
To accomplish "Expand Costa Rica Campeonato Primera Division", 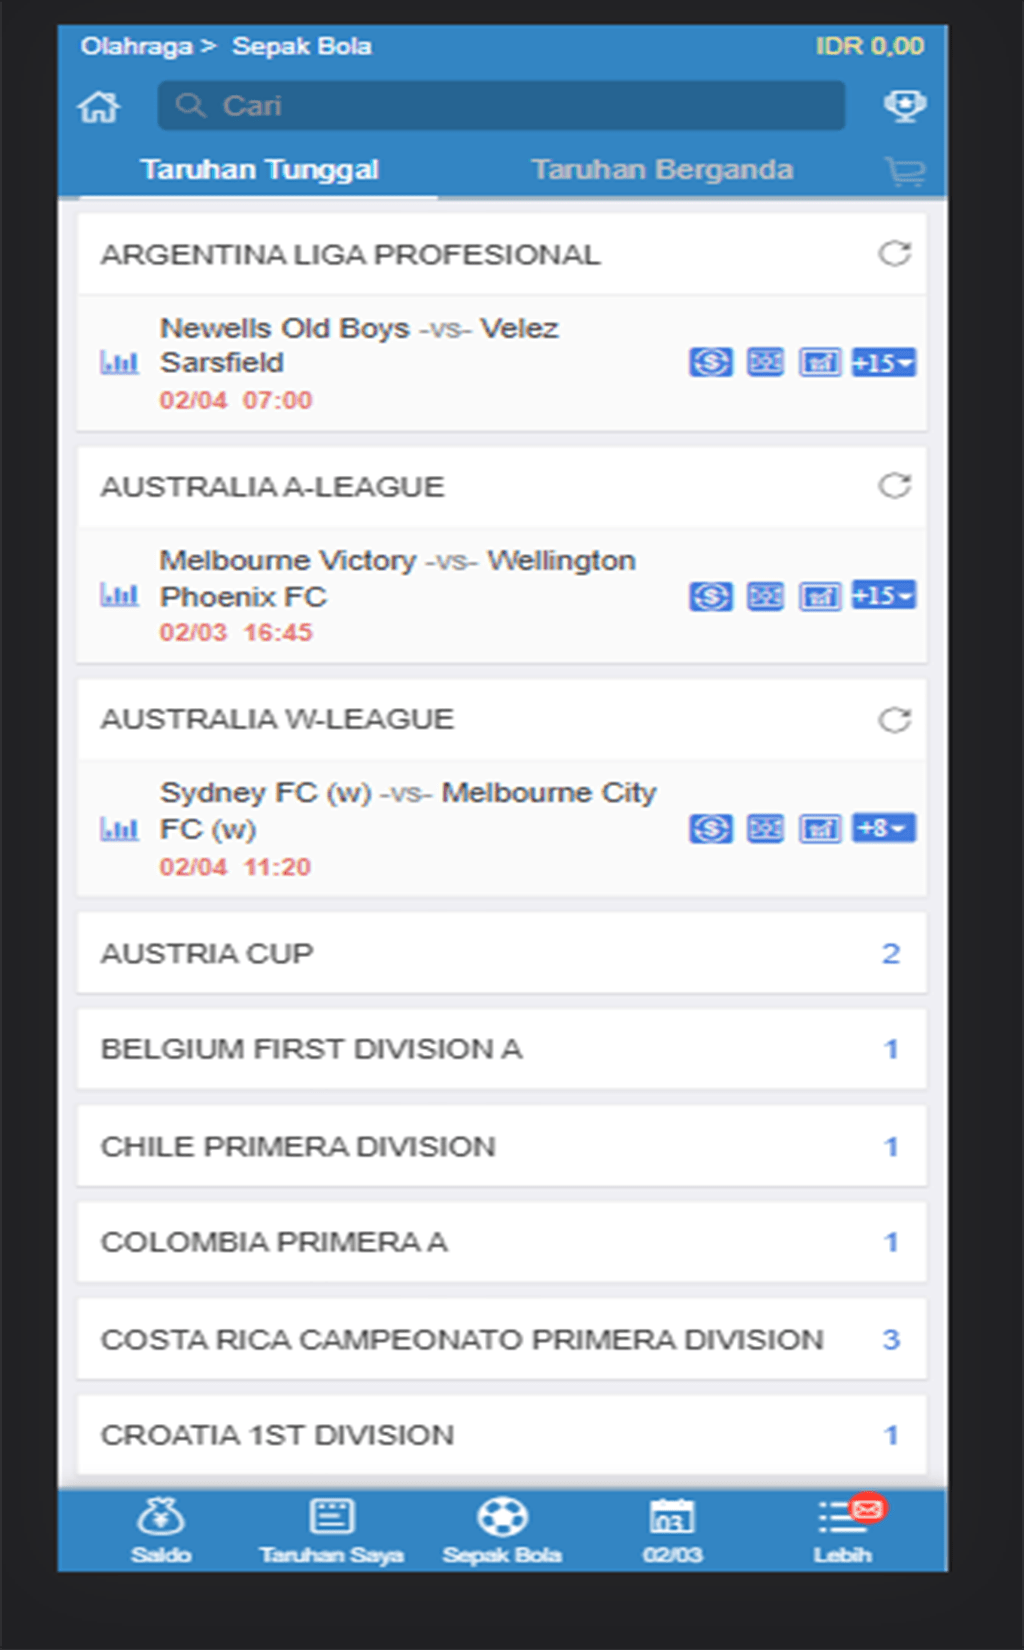I will [x=501, y=1339].
